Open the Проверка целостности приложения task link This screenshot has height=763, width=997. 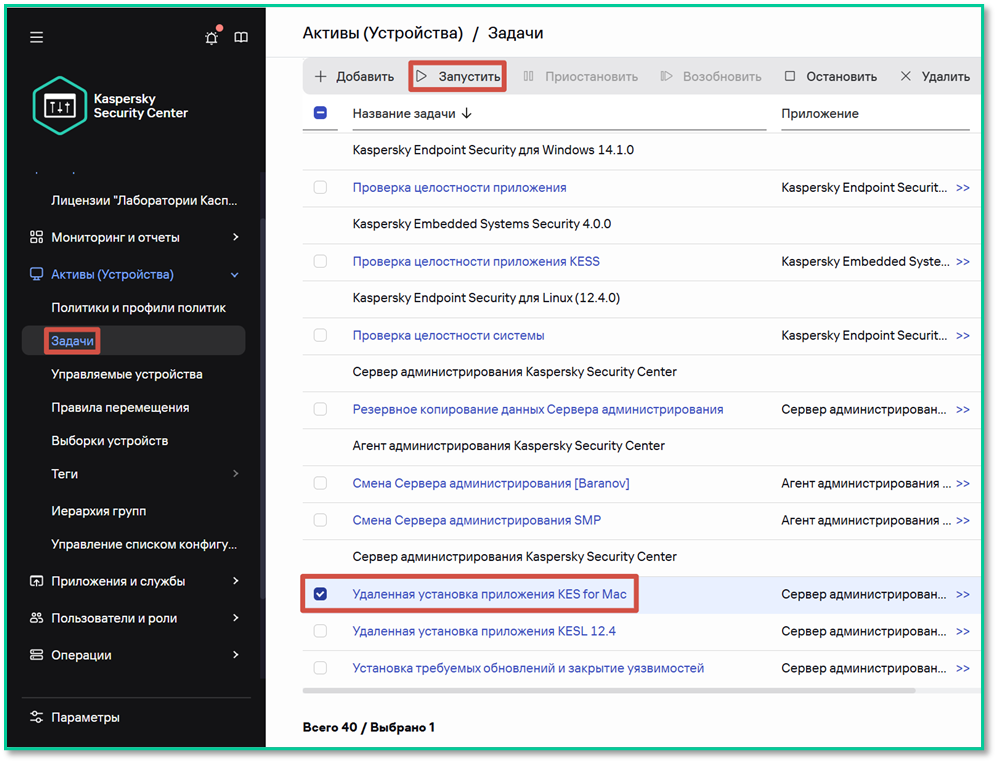pos(460,188)
